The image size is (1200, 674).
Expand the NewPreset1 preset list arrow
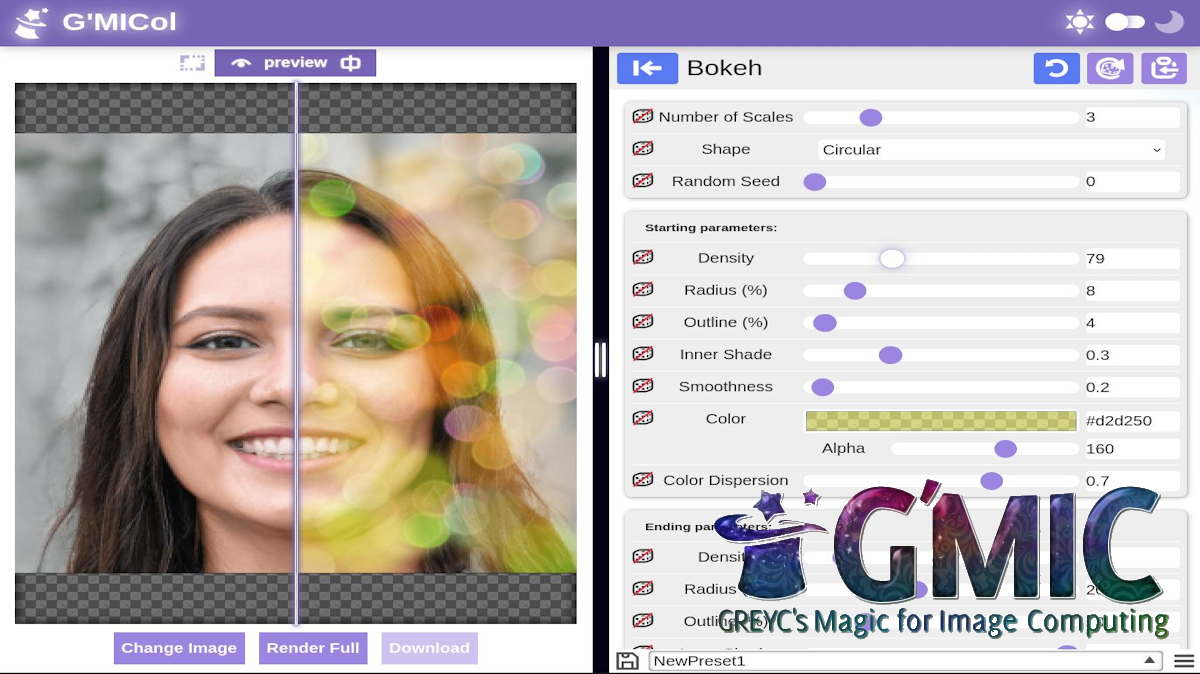click(x=1150, y=660)
